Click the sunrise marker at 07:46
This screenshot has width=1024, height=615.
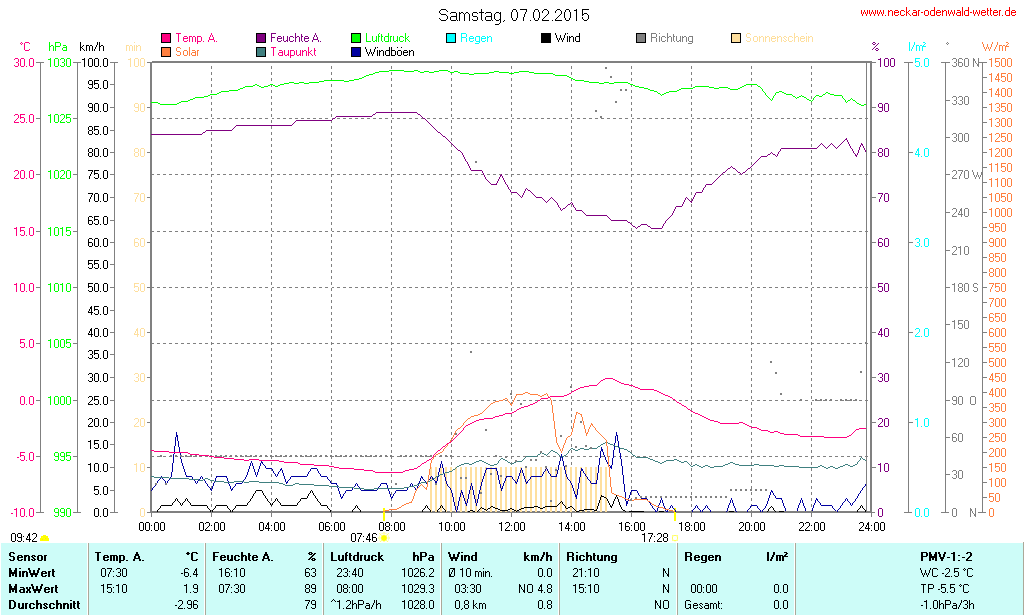pyautogui.click(x=384, y=538)
